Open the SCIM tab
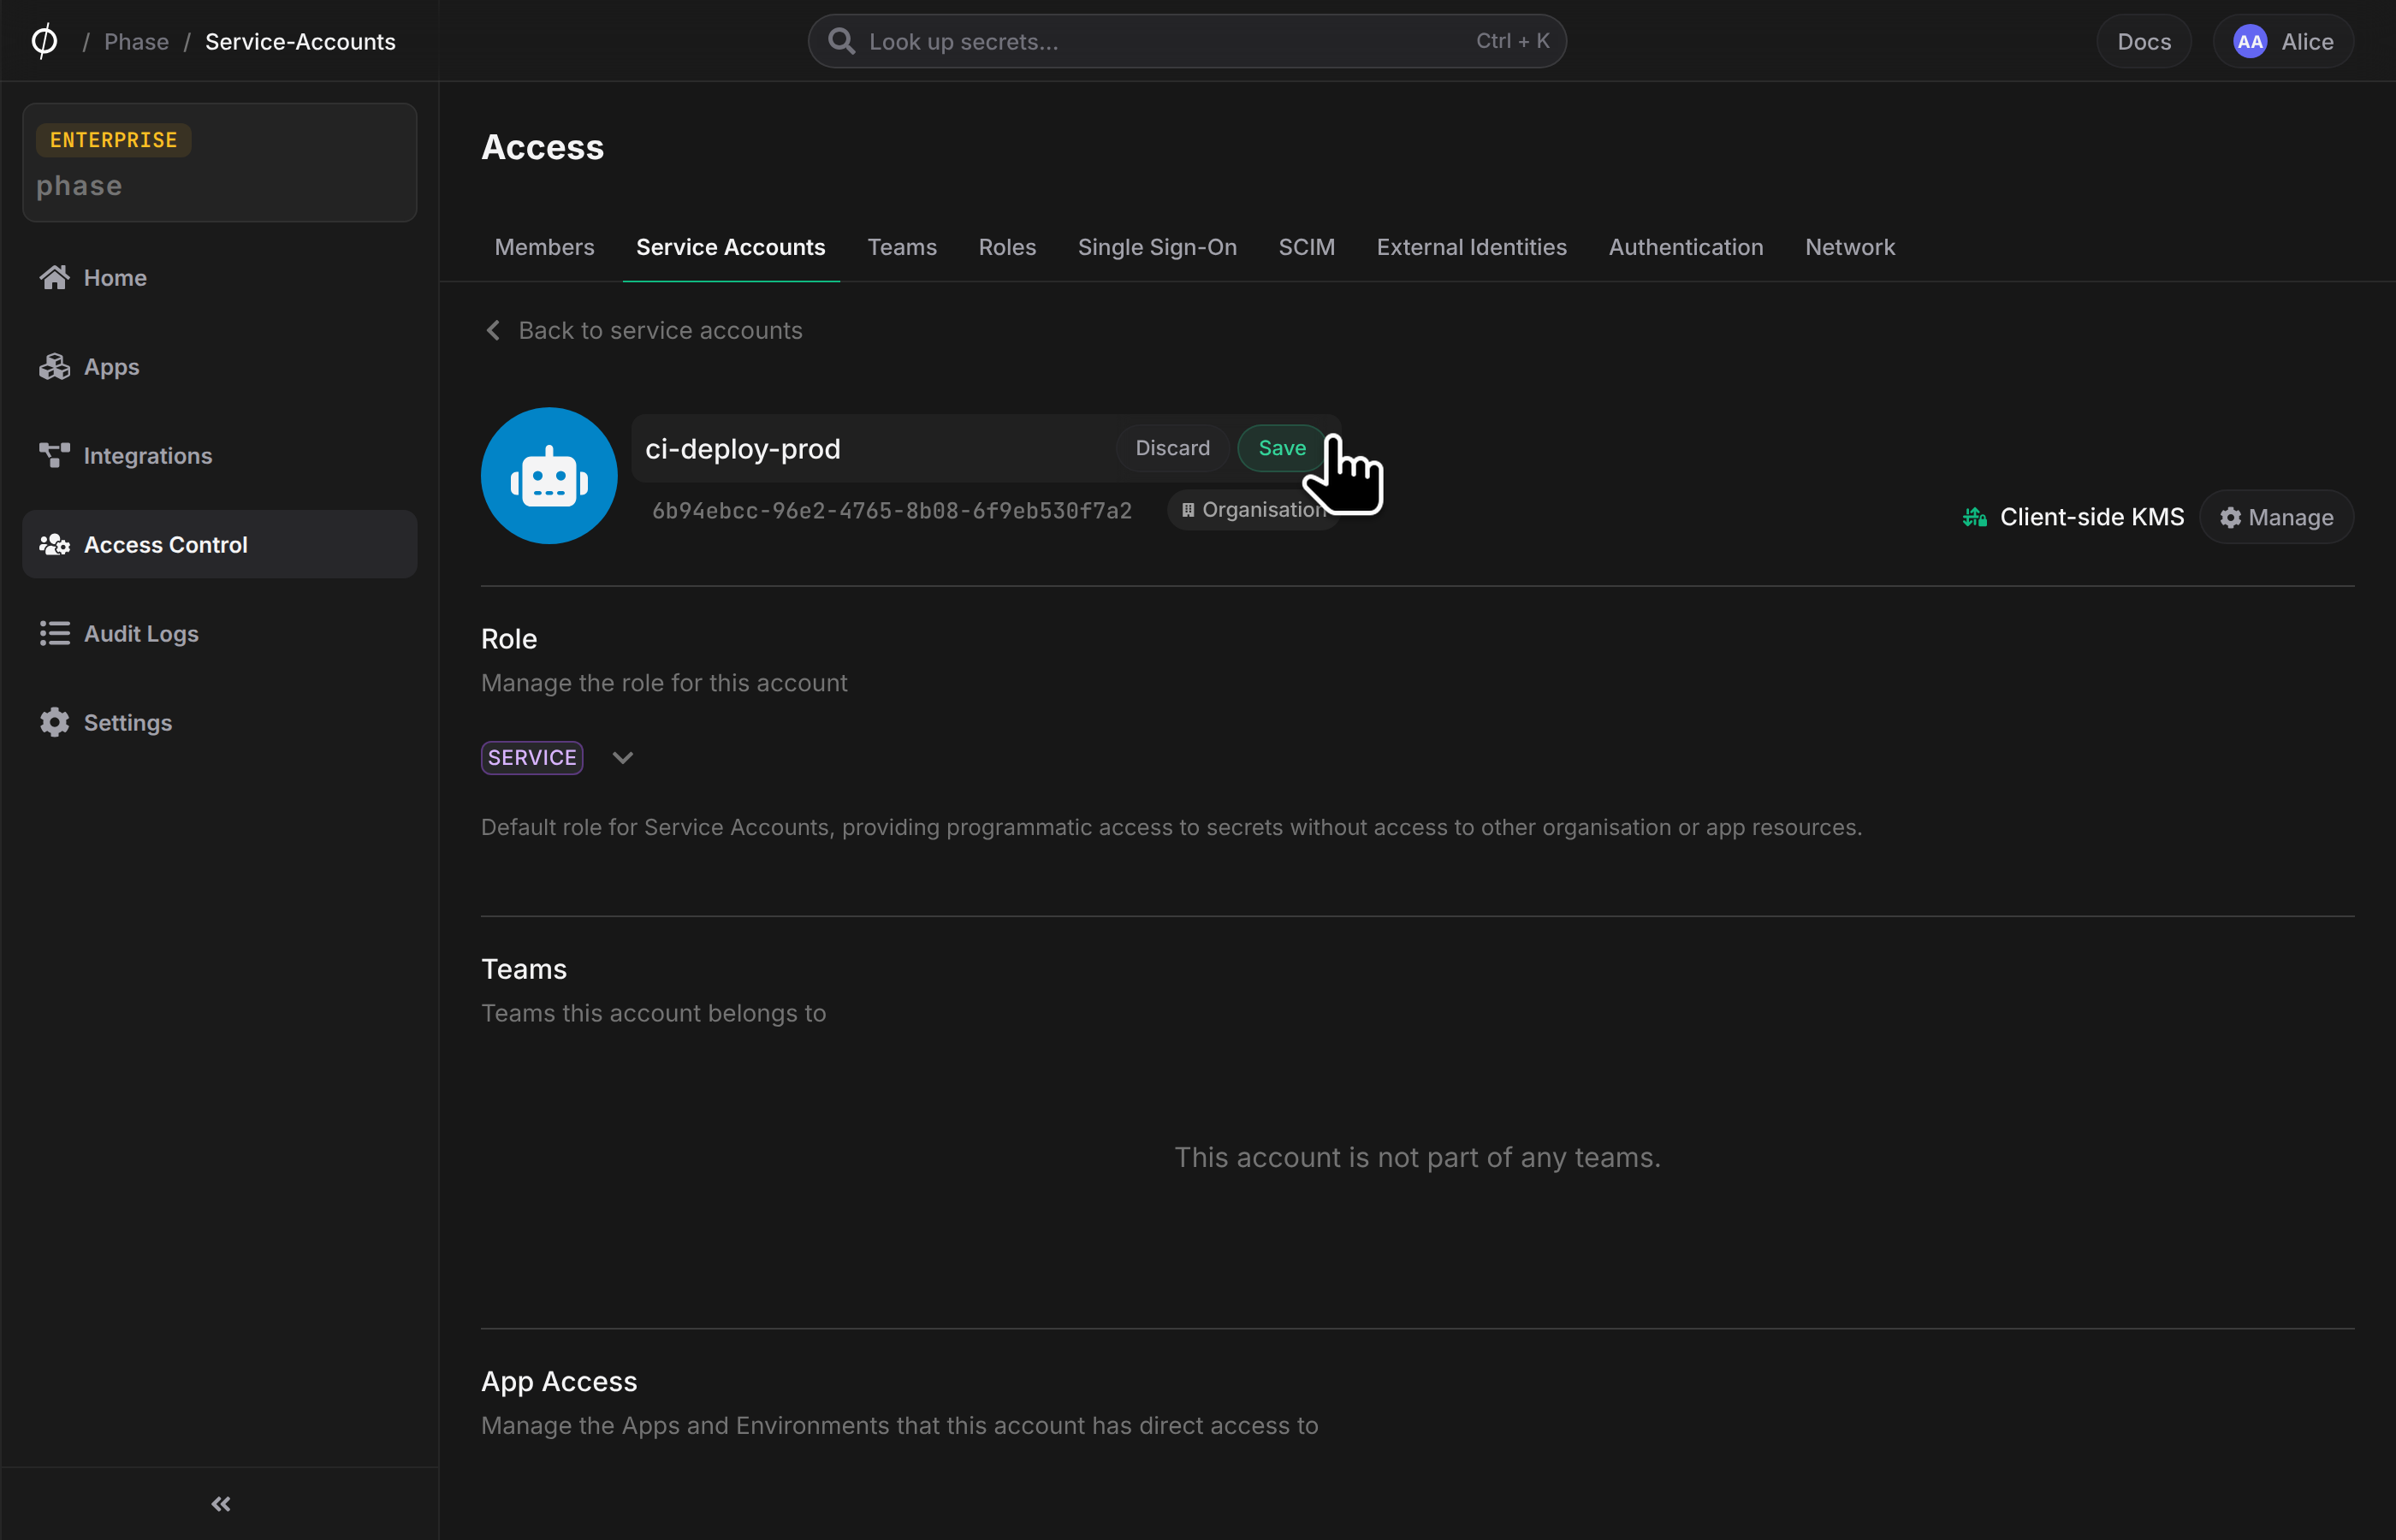 (x=1306, y=247)
